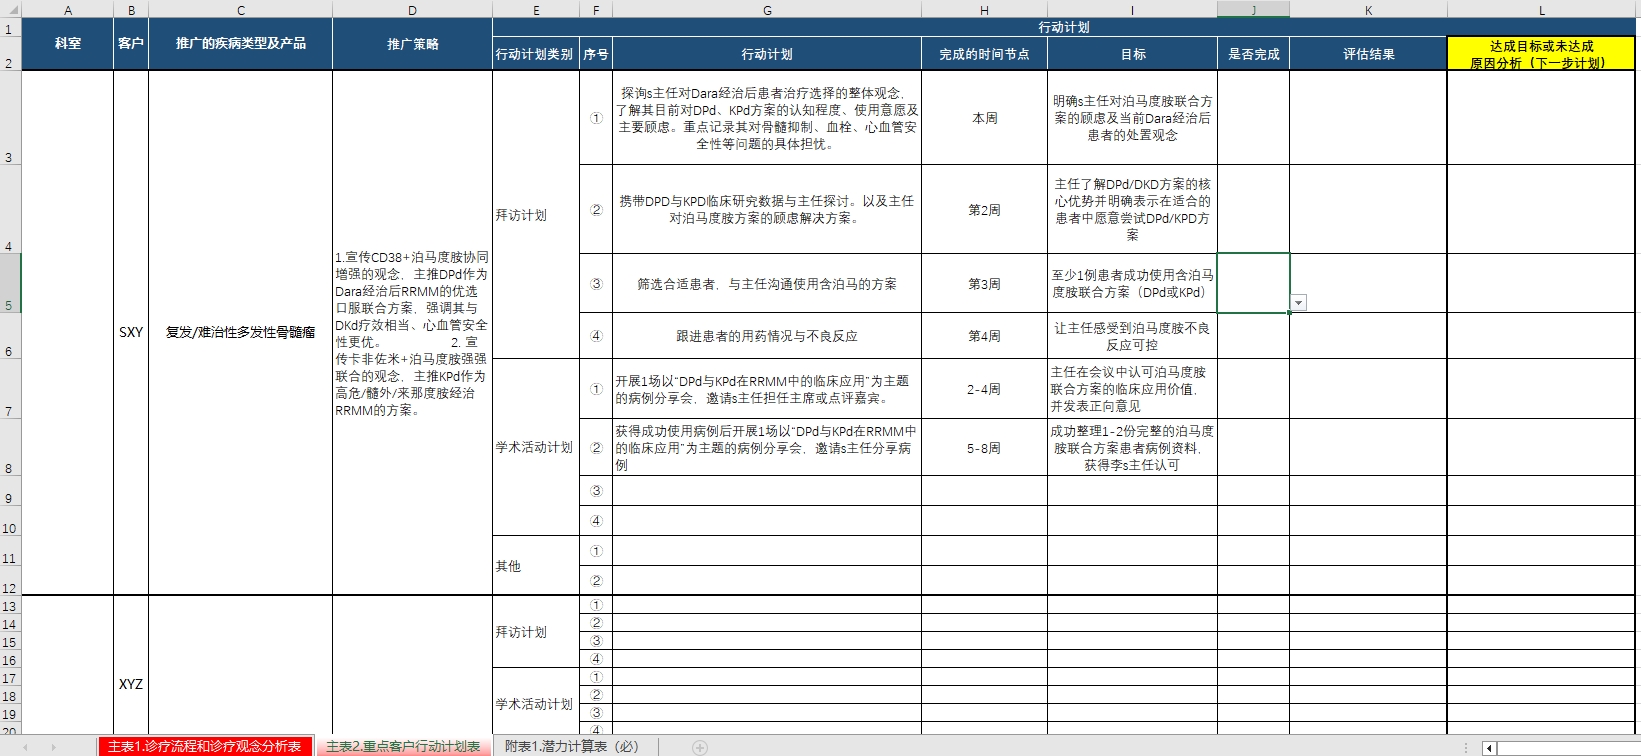
Task: Click the 目标 header cell
Action: [1132, 54]
